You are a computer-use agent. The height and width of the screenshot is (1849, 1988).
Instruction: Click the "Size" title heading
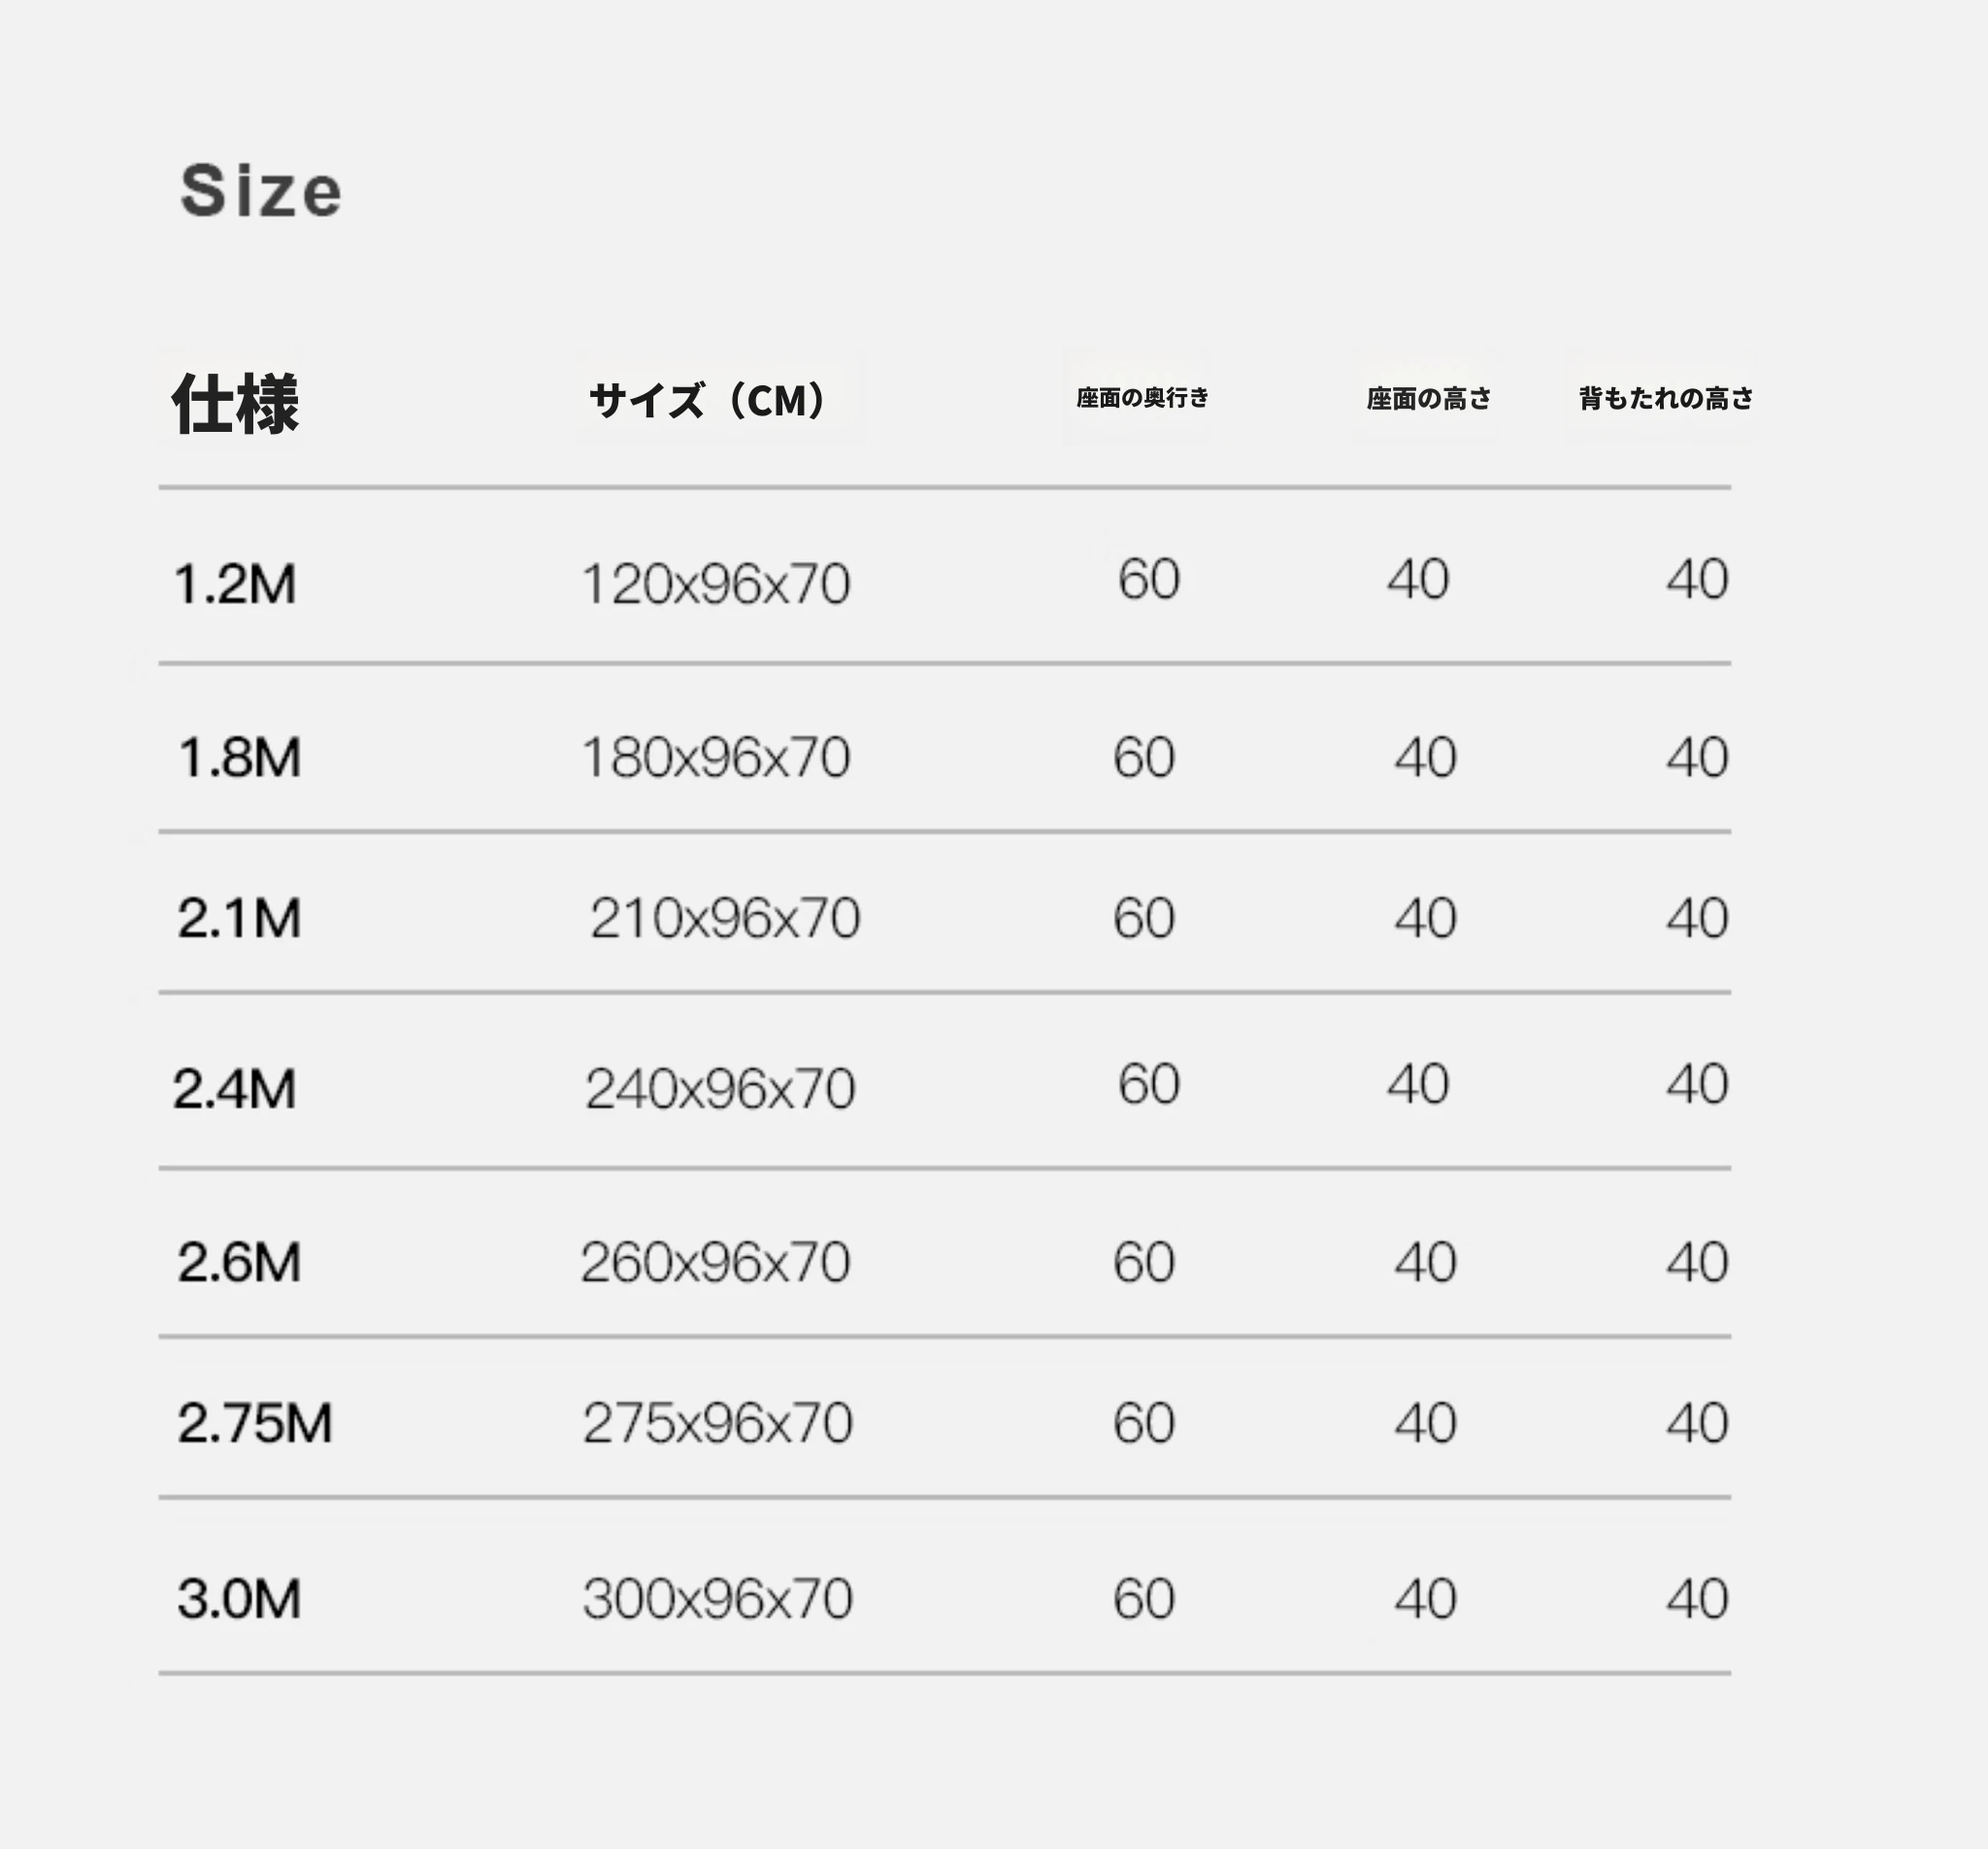(x=261, y=190)
